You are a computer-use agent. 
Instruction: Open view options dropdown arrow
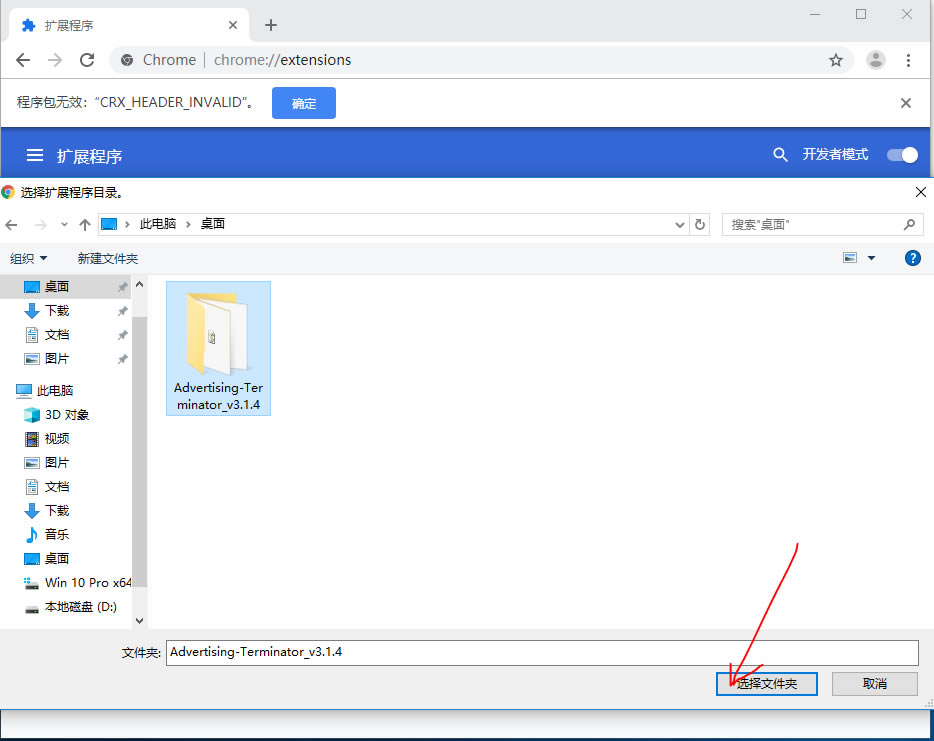[x=871, y=258]
